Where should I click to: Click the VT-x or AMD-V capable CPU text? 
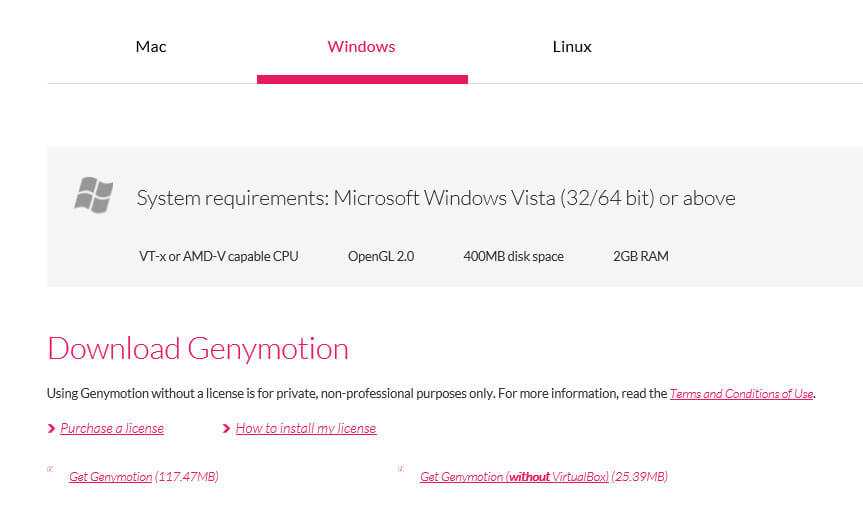(x=218, y=256)
